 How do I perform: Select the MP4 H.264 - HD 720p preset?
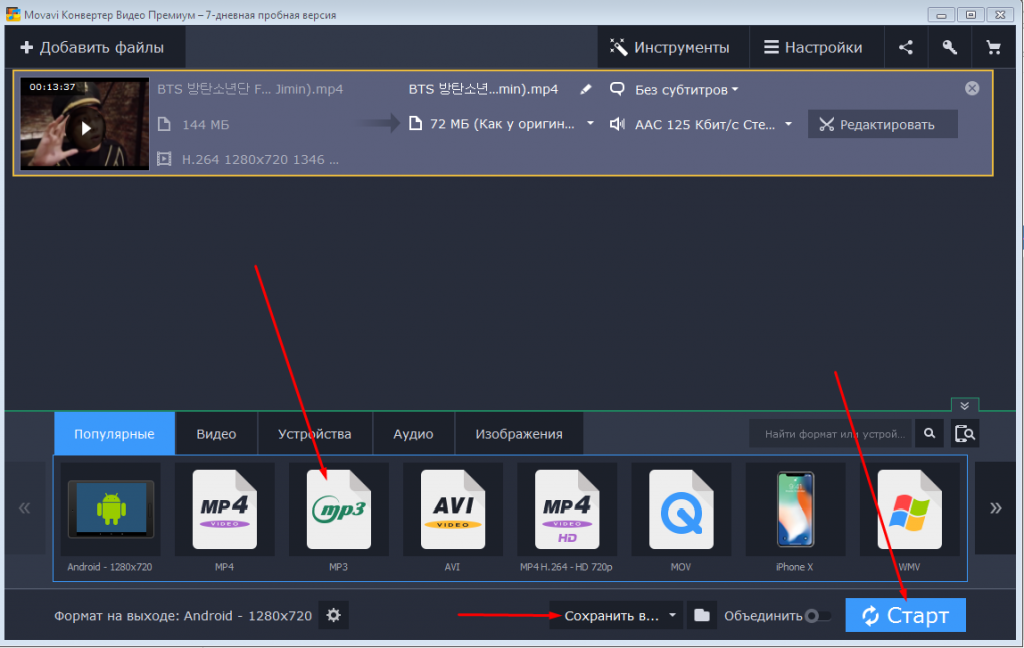point(566,517)
